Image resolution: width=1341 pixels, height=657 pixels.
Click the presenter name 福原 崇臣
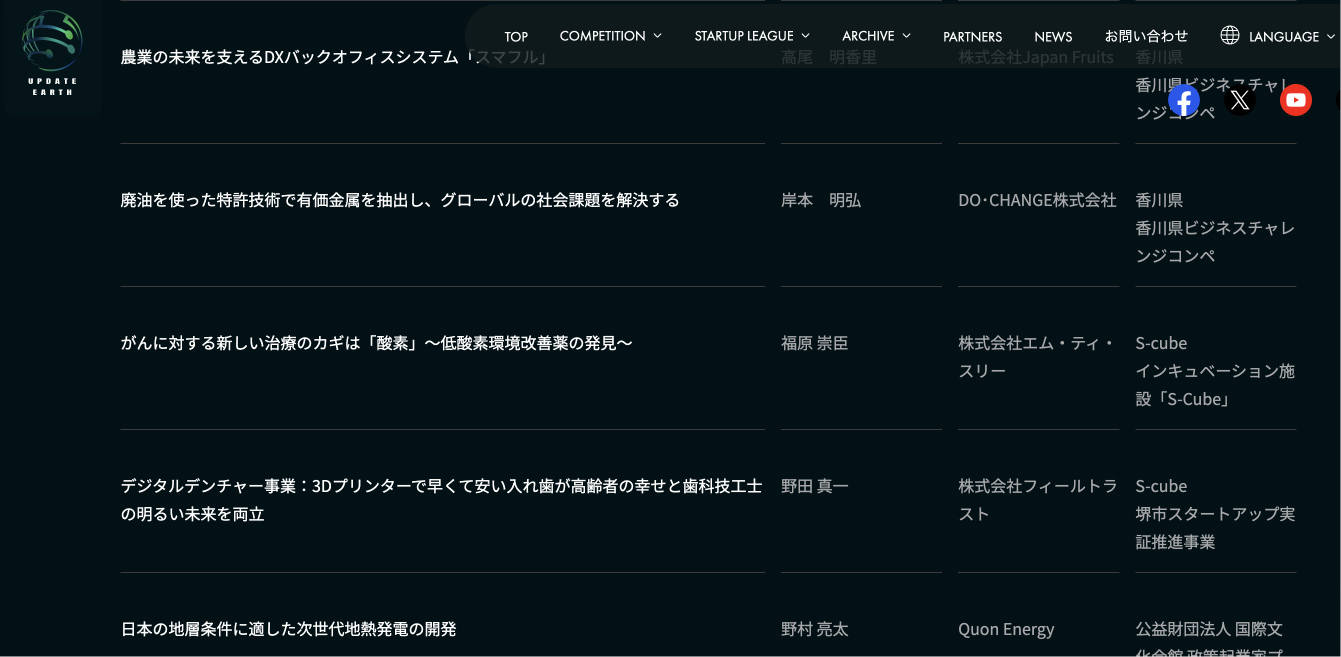(815, 343)
